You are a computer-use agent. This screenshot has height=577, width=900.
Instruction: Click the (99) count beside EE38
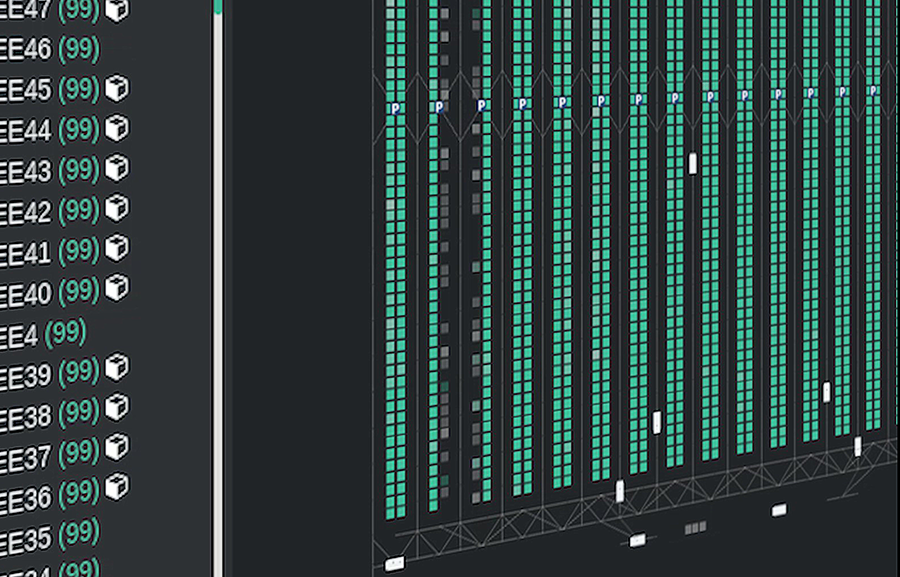[79, 411]
